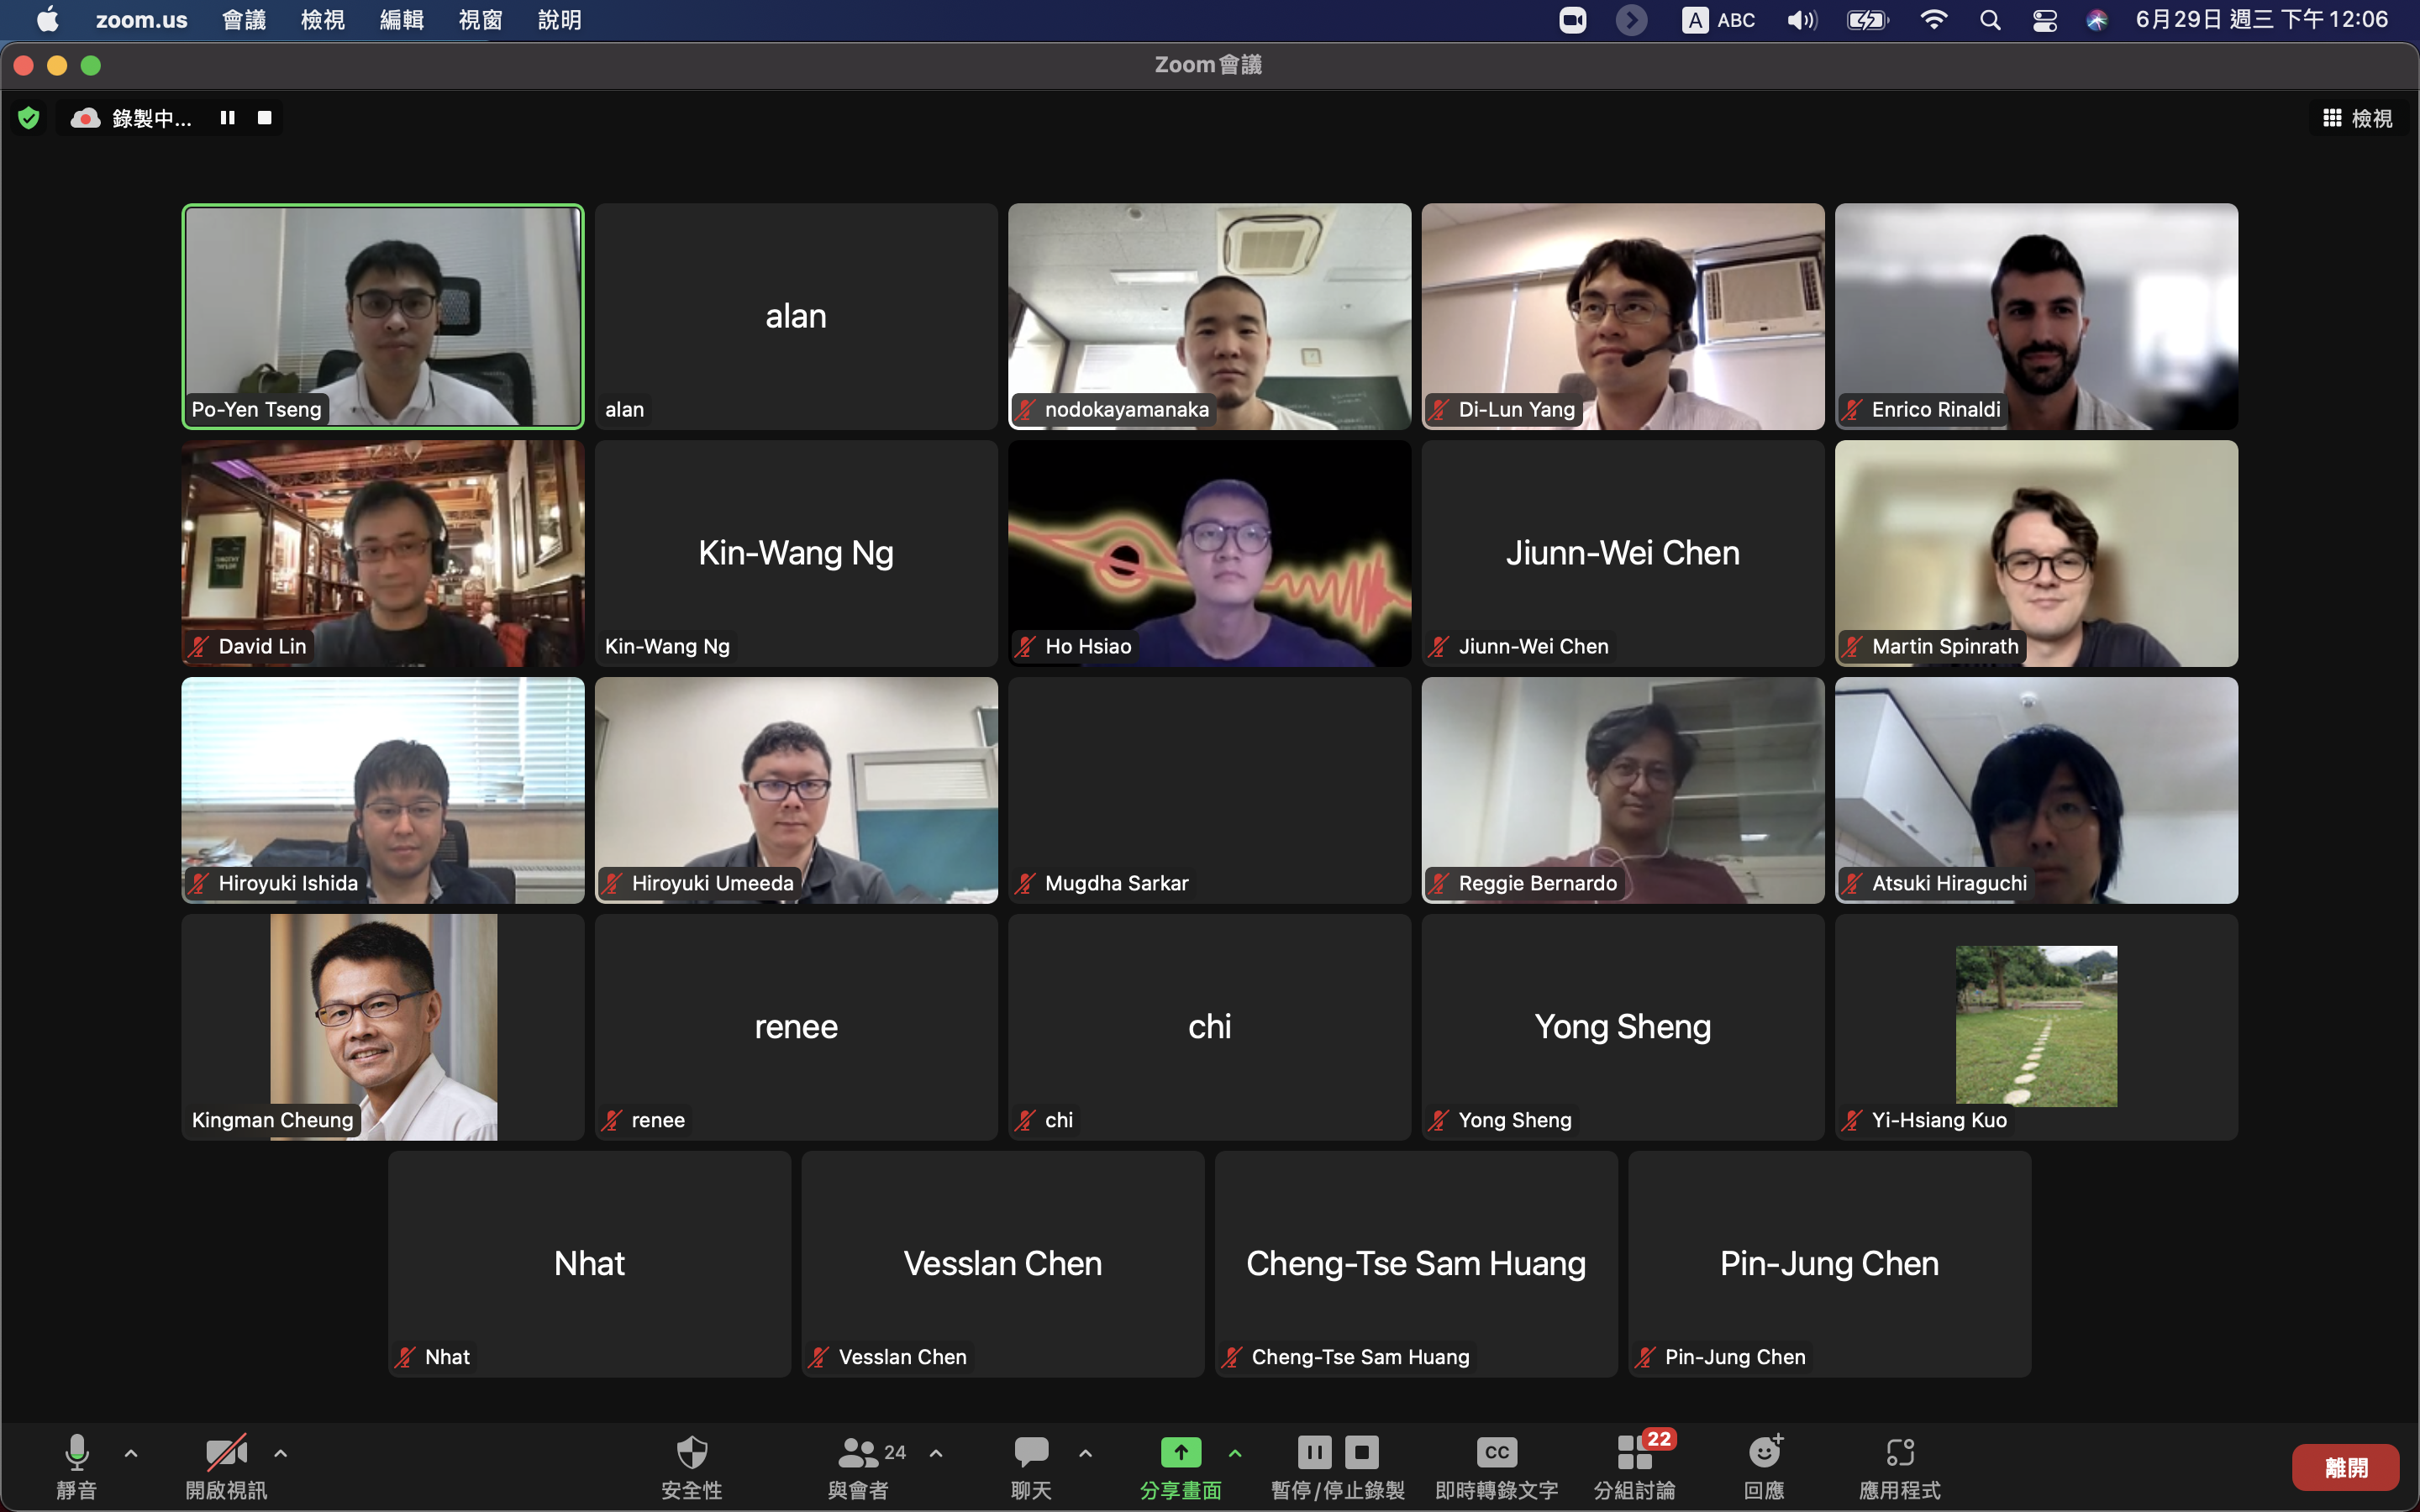This screenshot has width=2420, height=1512.
Task: Expand share screen options arrow
Action: click(1235, 1453)
